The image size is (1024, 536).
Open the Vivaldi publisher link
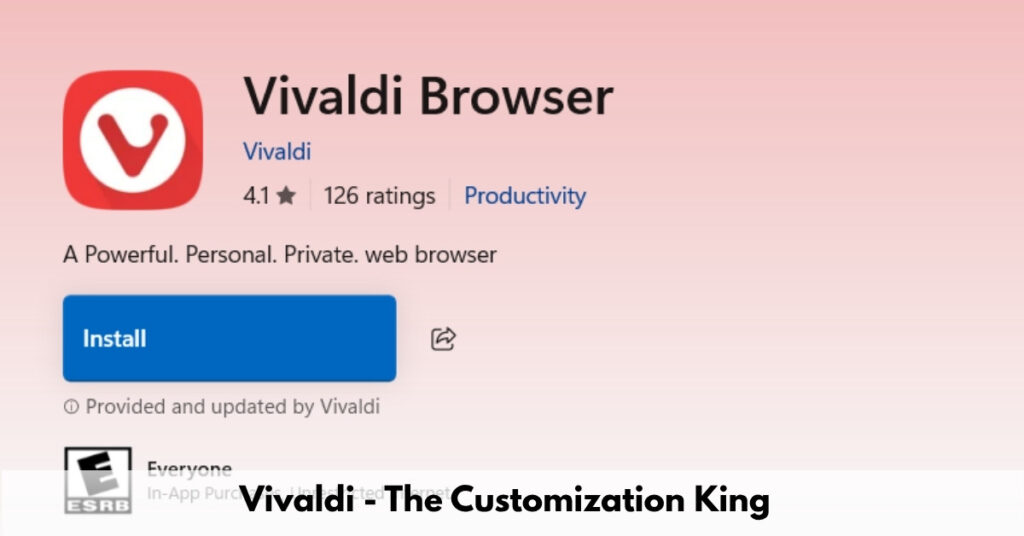coord(277,151)
